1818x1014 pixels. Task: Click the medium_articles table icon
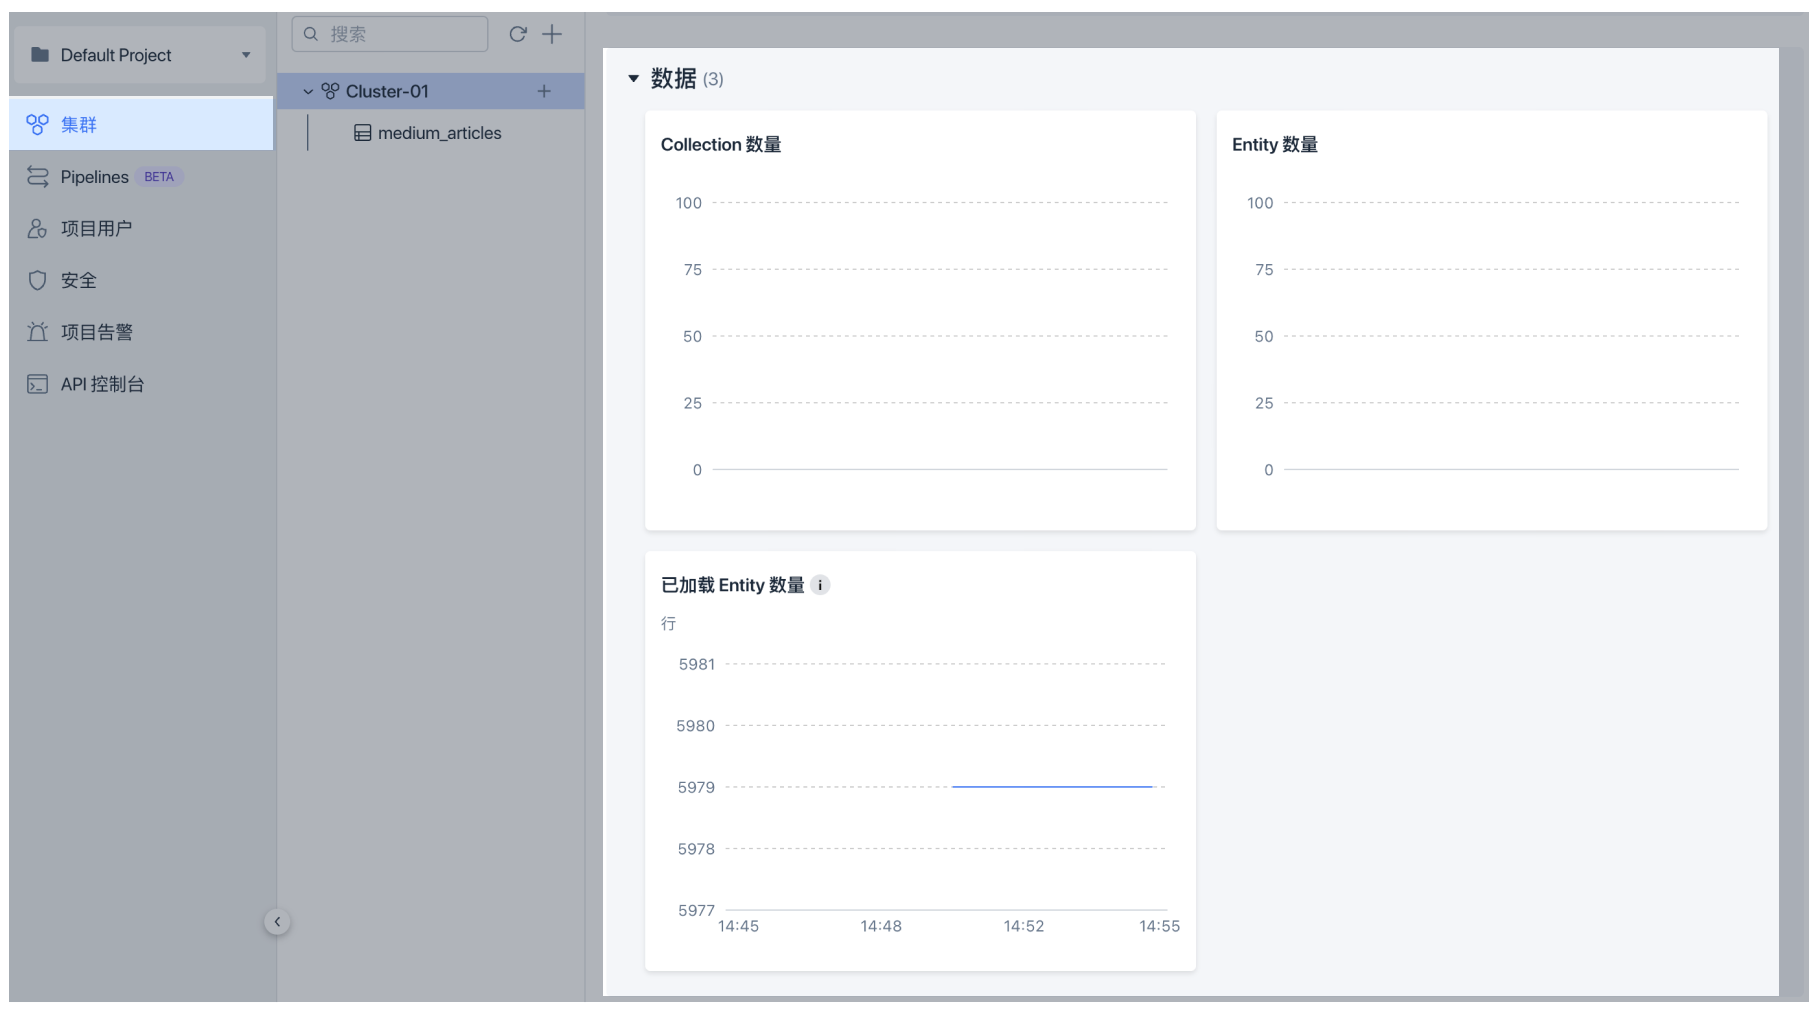point(363,133)
